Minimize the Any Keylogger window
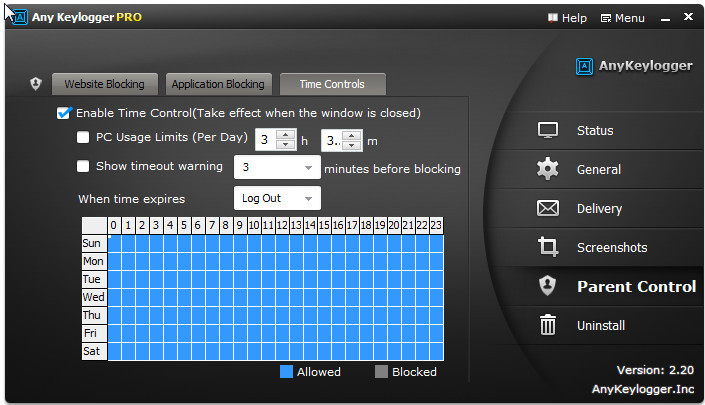This screenshot has height=405, width=705. pyautogui.click(x=665, y=19)
